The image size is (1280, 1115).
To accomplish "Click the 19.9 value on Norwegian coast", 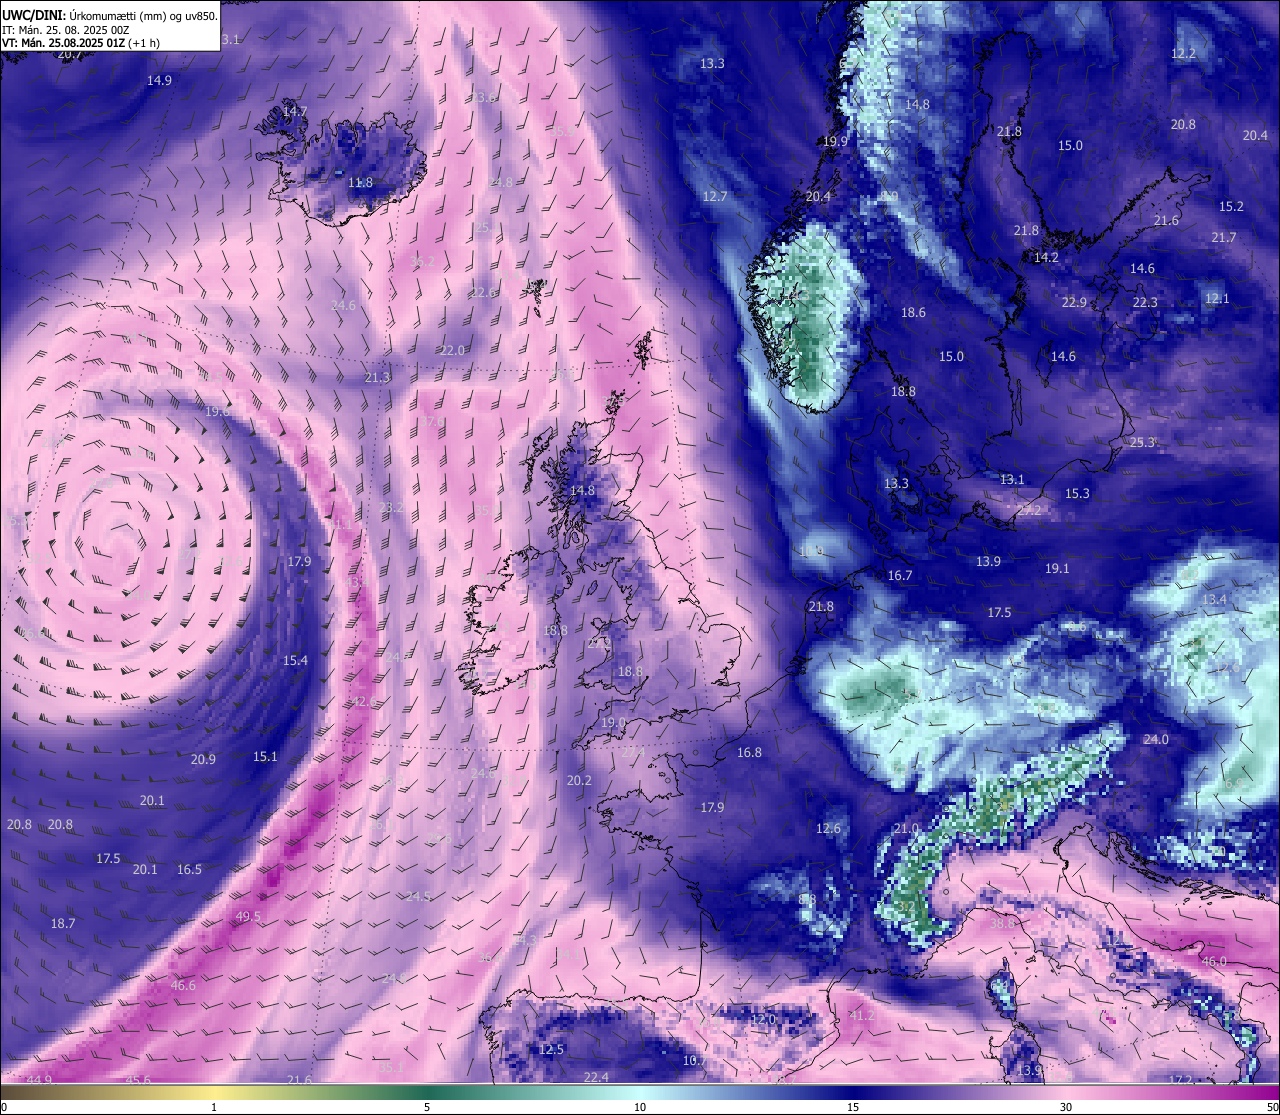I will click(x=835, y=142).
